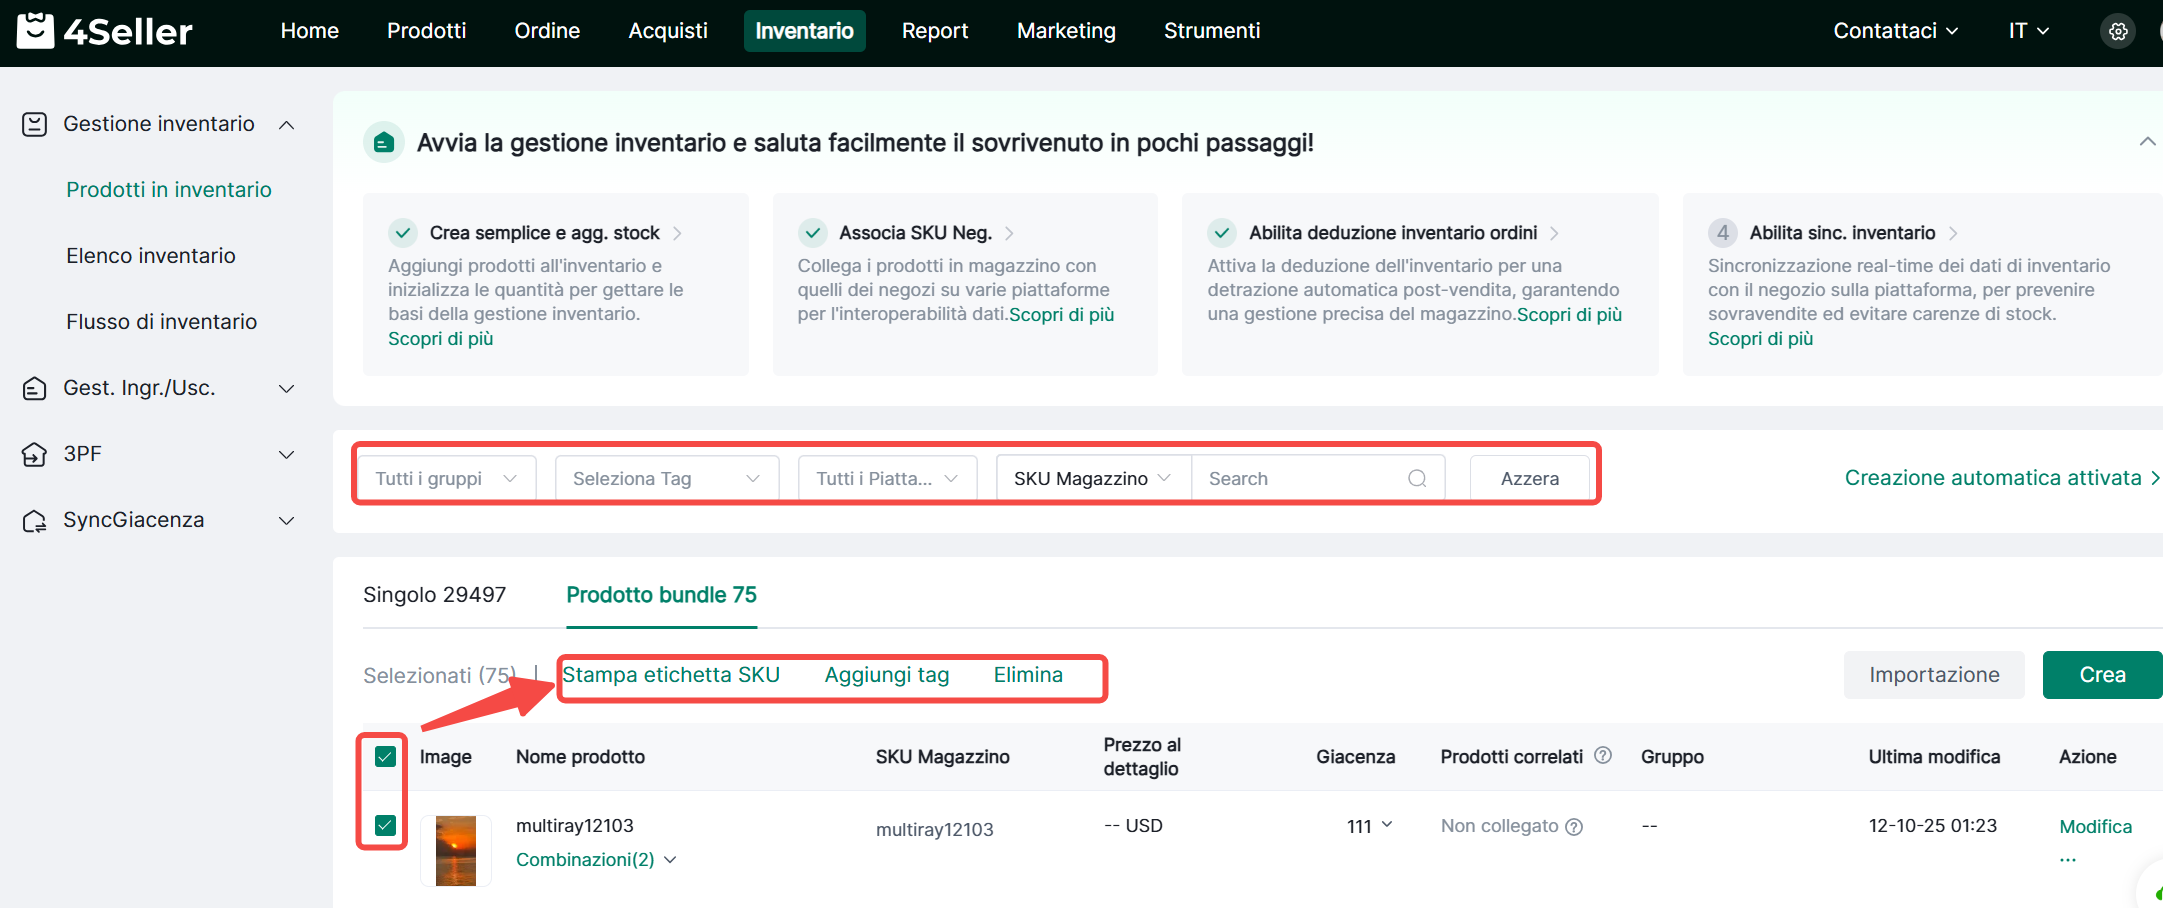Toggle the select-all header checkbox
This screenshot has width=2163, height=908.
coord(385,757)
